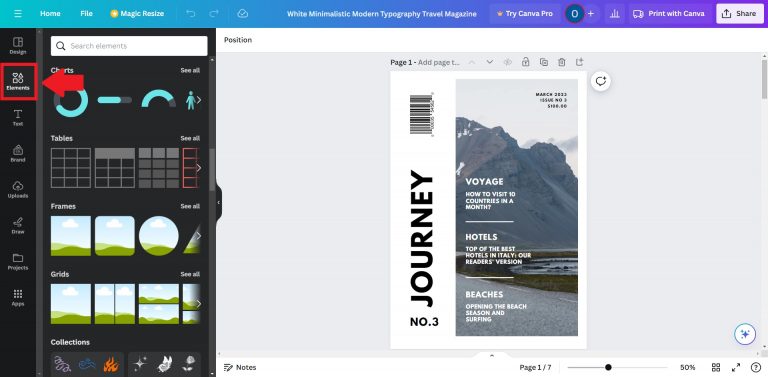Insert the two-row grid
768x377 pixels.
click(159, 304)
